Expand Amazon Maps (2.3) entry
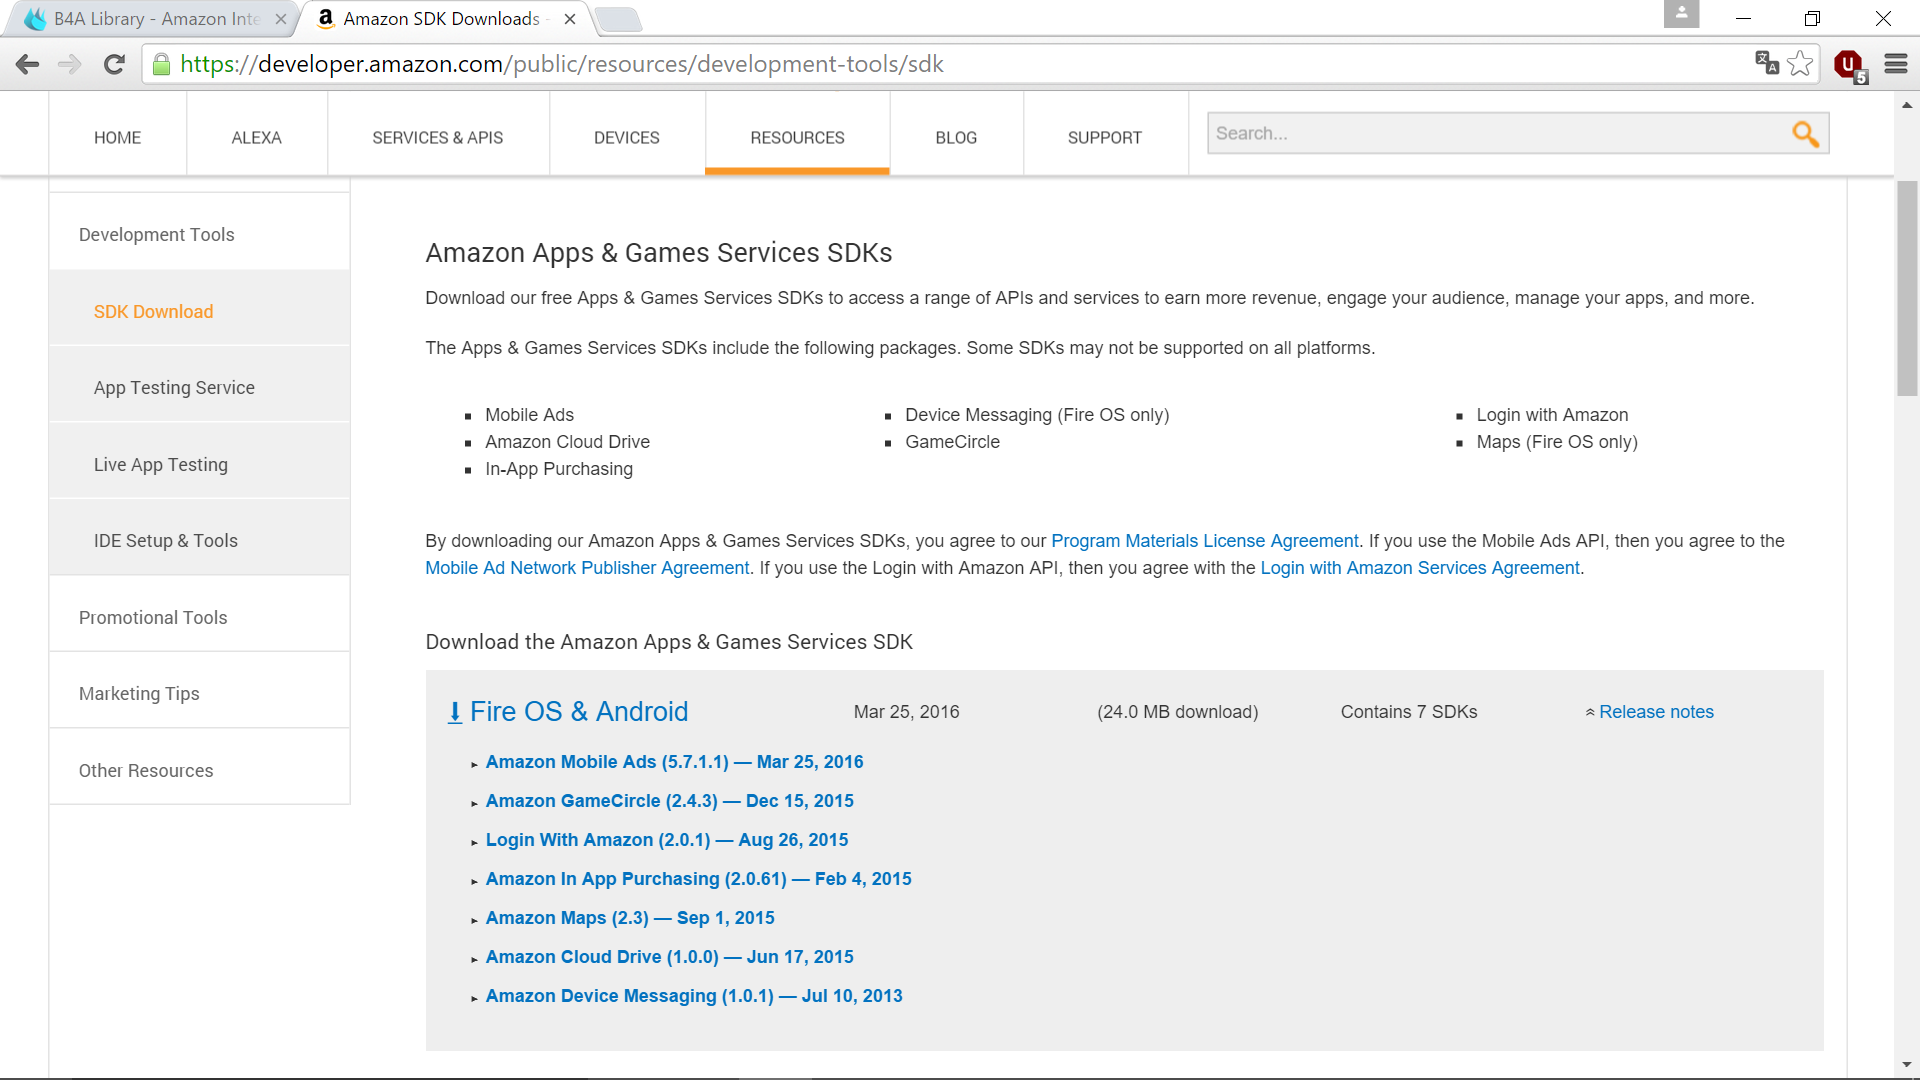Viewport: 1920px width, 1080px height. tap(630, 918)
